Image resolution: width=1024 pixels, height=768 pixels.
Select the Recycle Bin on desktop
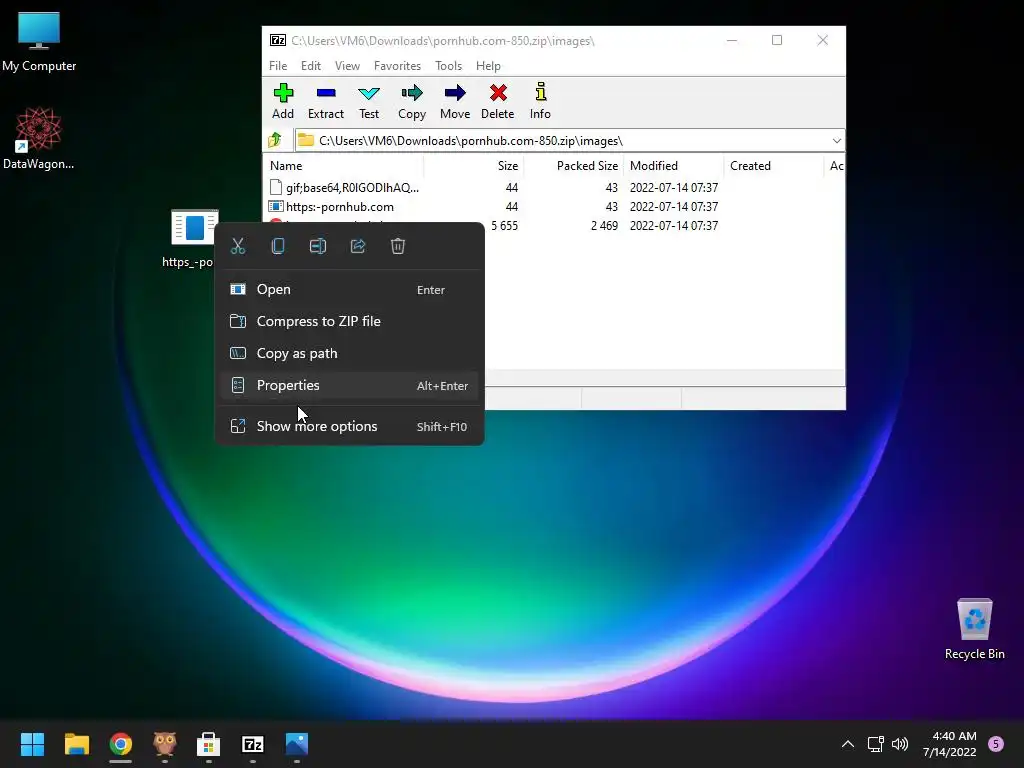point(974,629)
